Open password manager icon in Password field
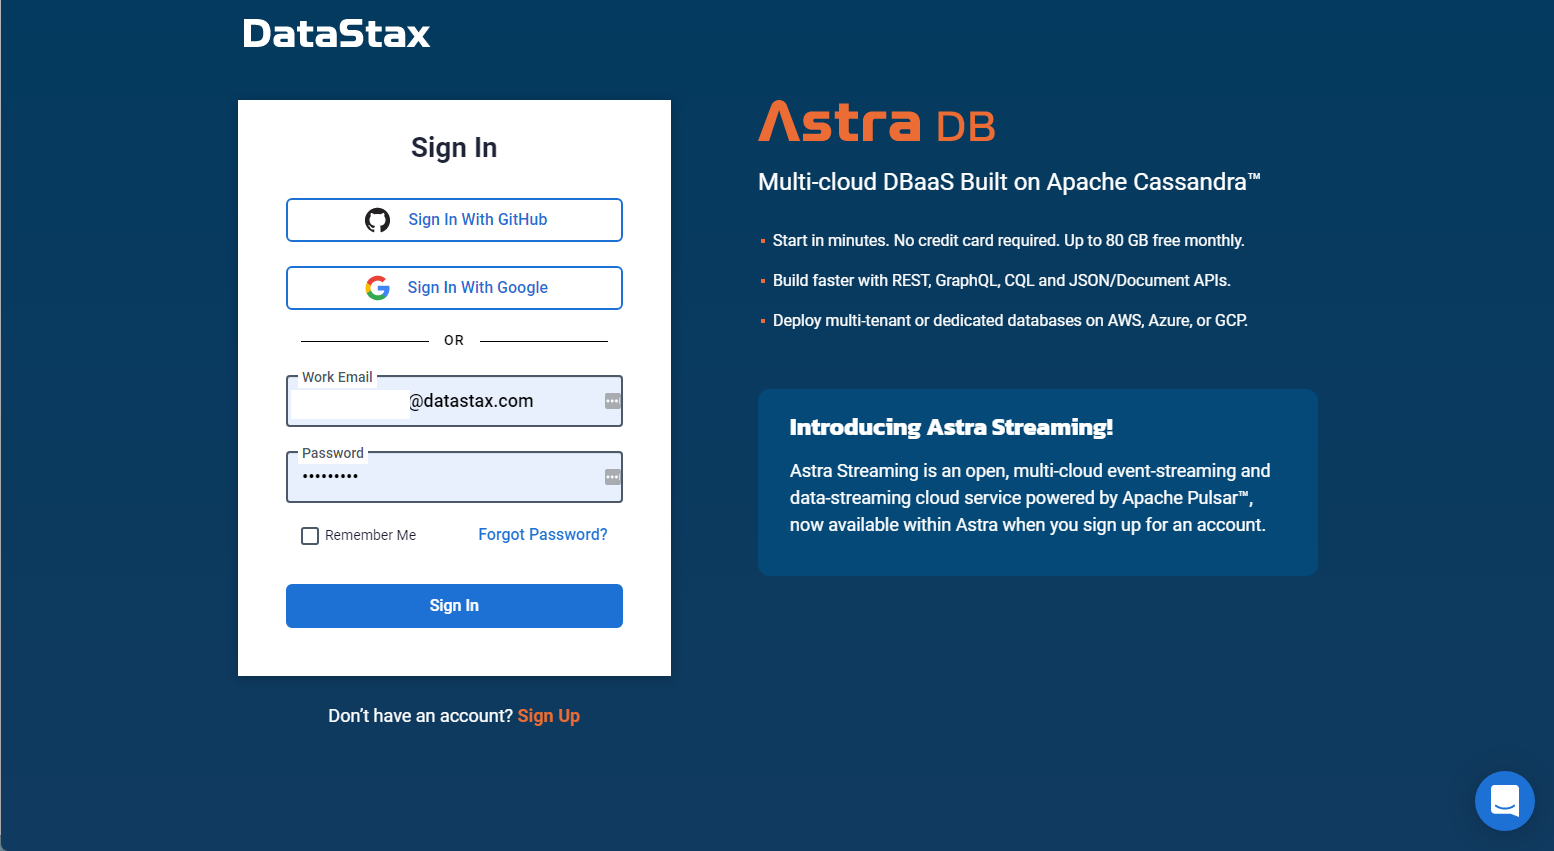 (x=613, y=477)
